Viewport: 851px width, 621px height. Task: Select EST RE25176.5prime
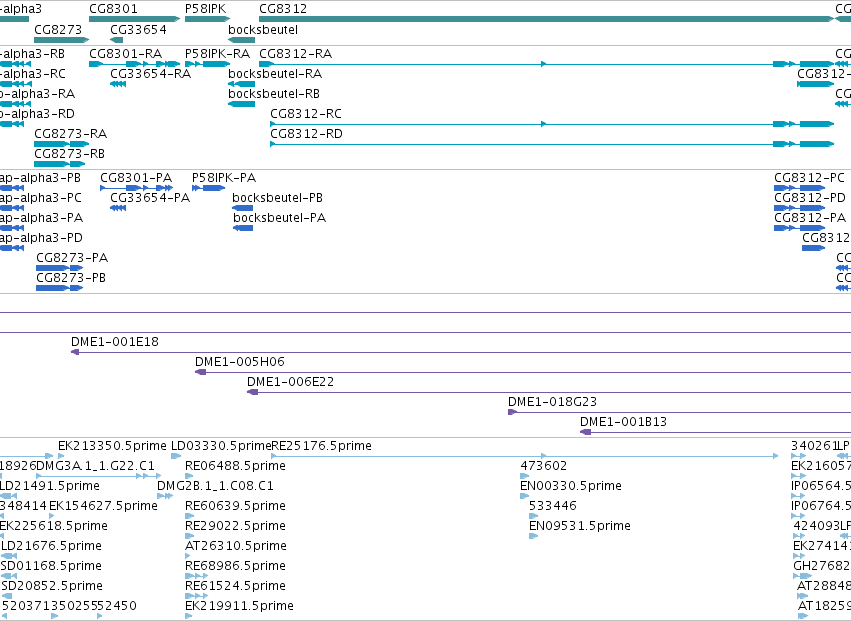[321, 446]
